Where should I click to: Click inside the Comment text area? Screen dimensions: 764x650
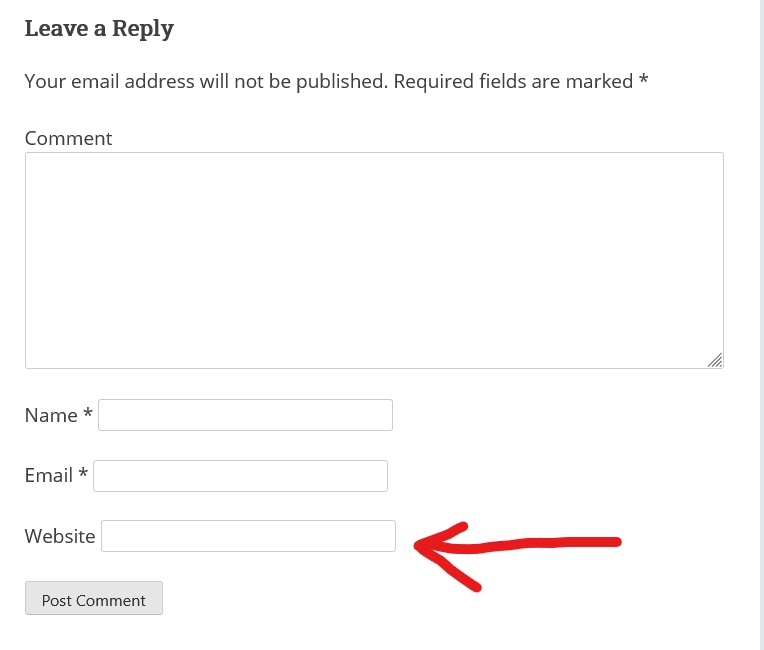tap(374, 260)
